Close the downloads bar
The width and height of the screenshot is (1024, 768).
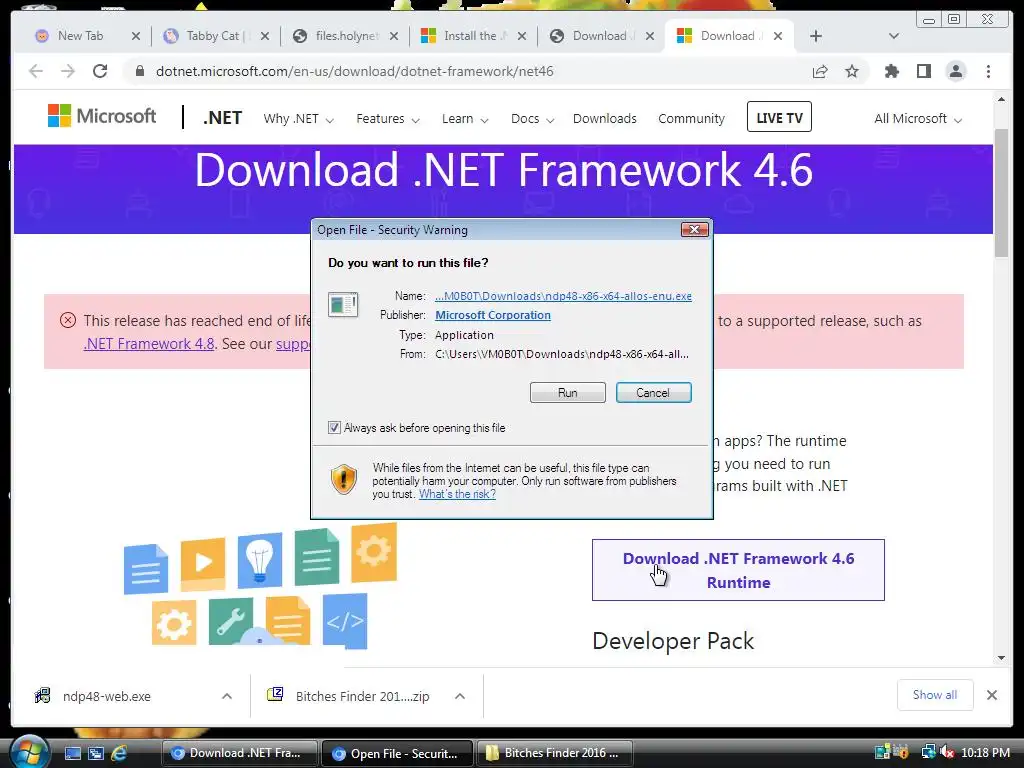point(992,695)
